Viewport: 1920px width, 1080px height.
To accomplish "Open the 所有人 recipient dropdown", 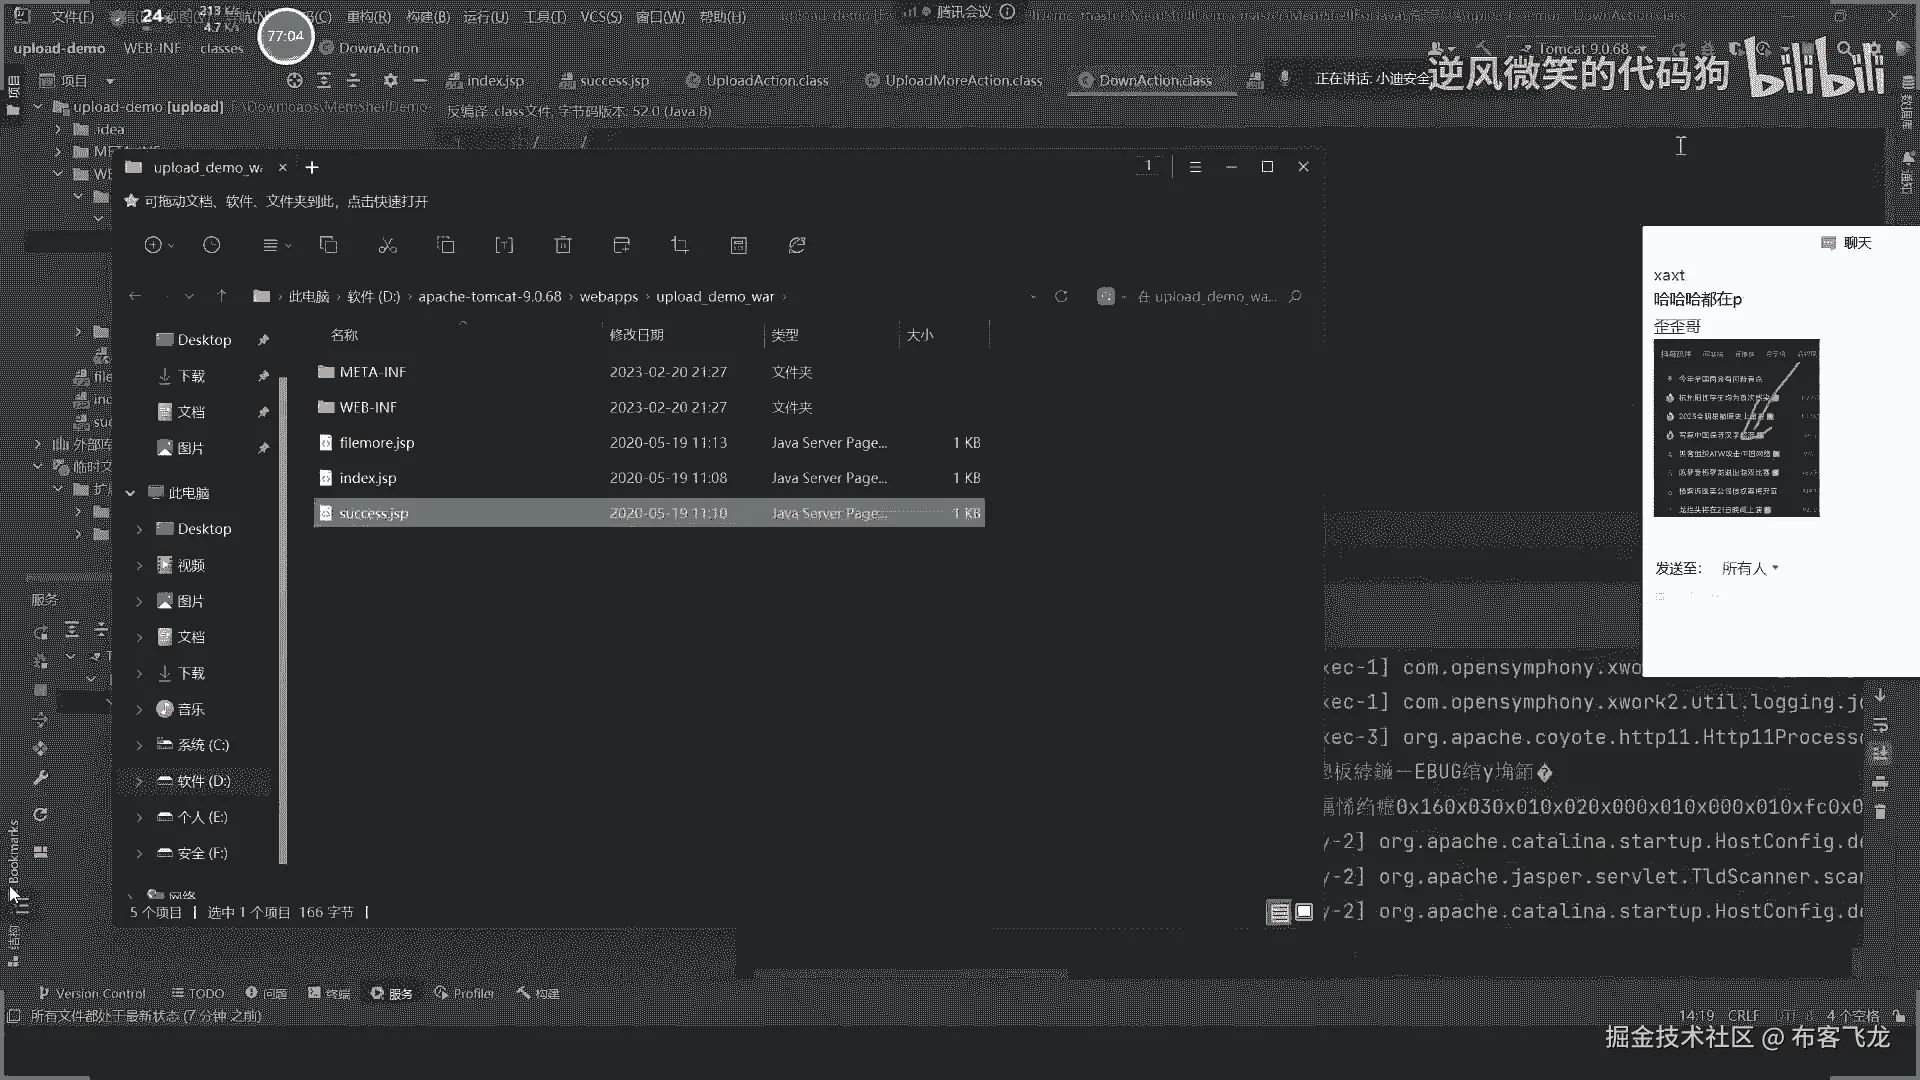I will [x=1750, y=568].
